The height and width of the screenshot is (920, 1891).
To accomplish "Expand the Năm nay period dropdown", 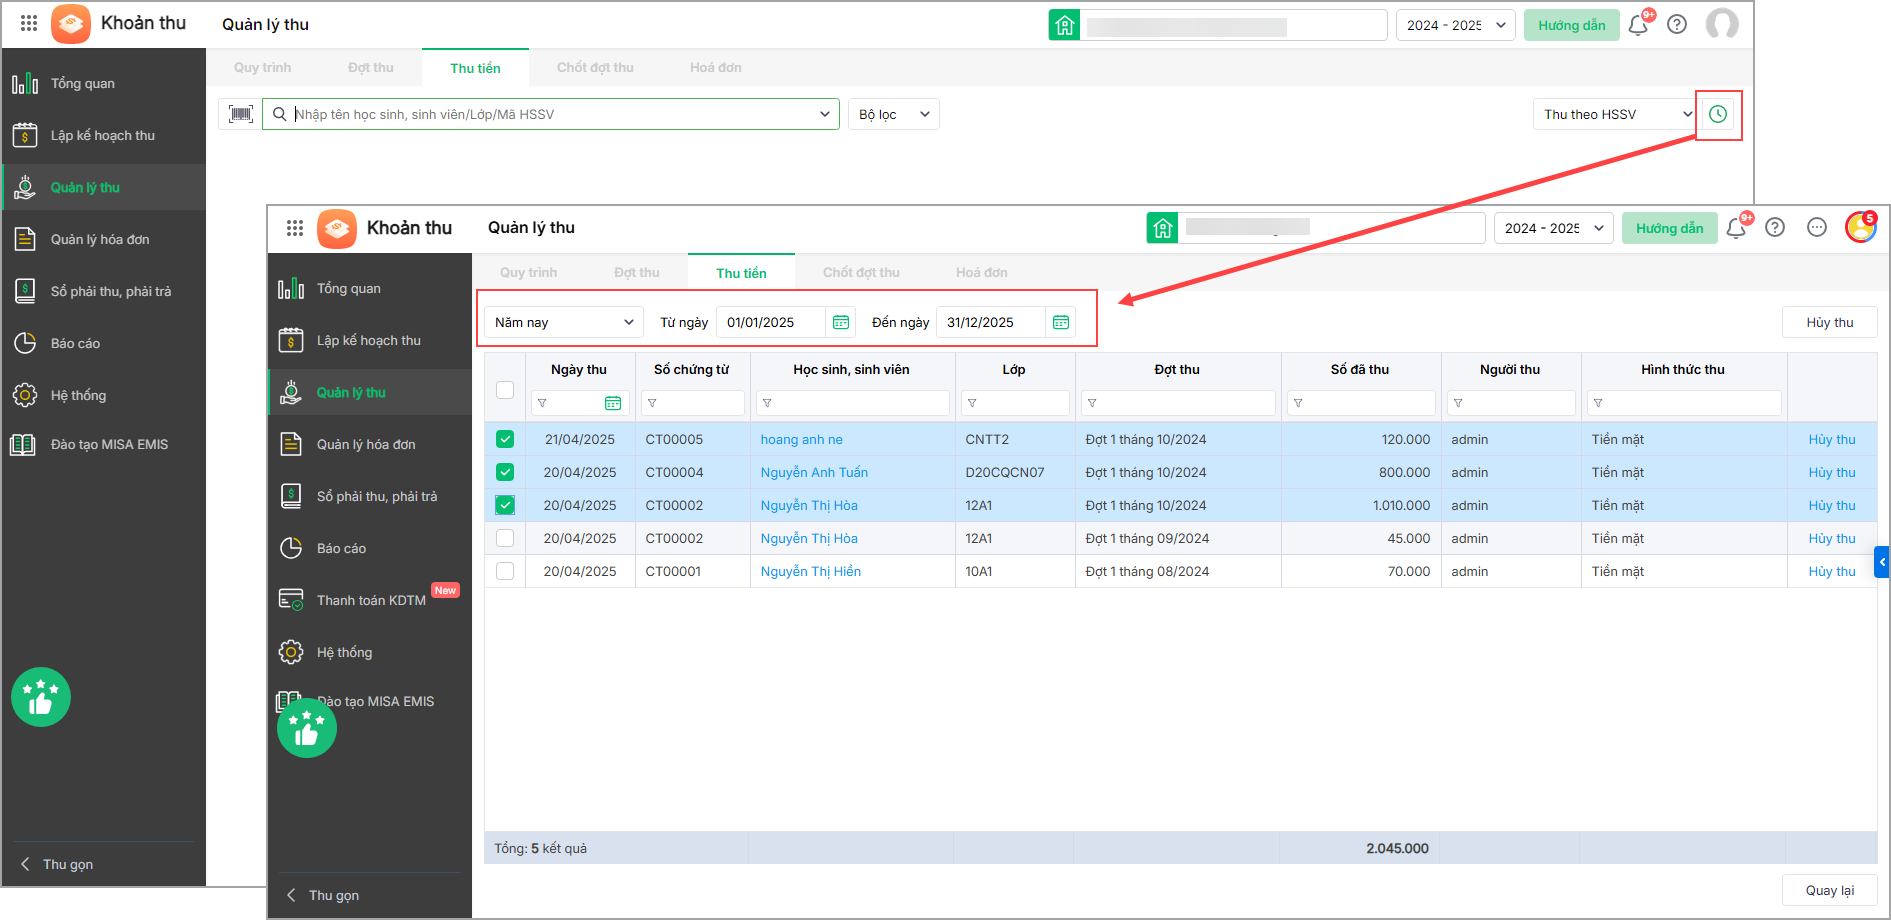I will pos(564,322).
